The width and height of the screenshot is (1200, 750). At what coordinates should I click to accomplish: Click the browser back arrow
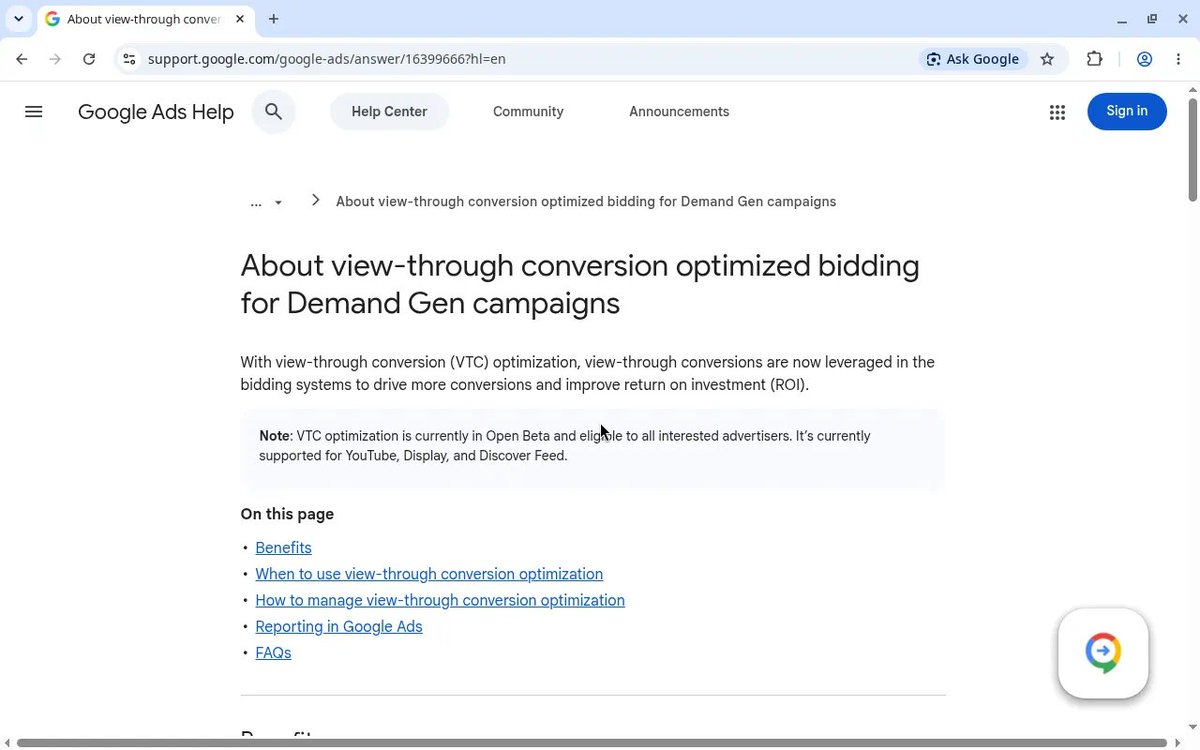point(22,59)
